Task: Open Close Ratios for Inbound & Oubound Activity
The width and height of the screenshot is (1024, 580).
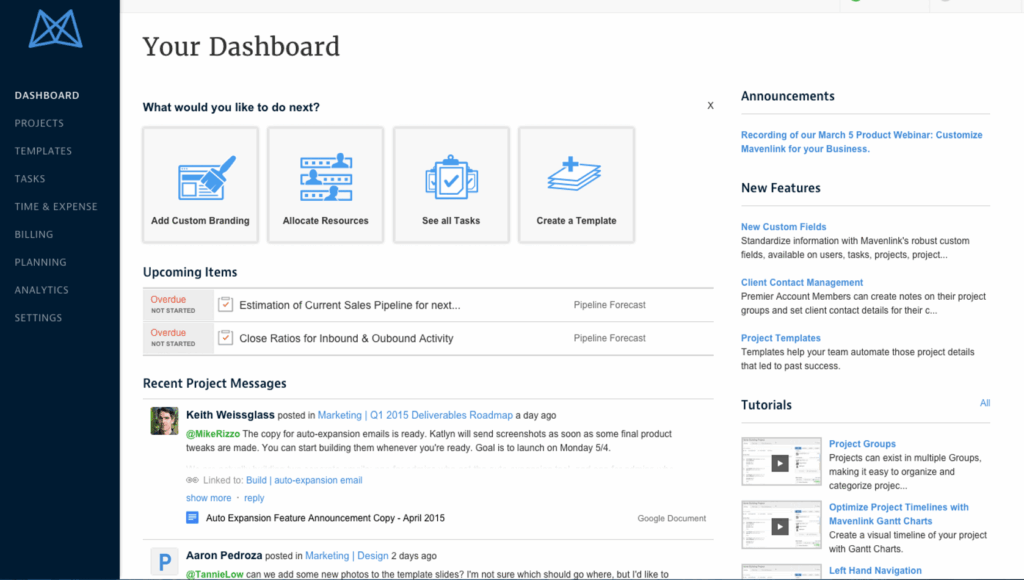Action: click(x=346, y=338)
